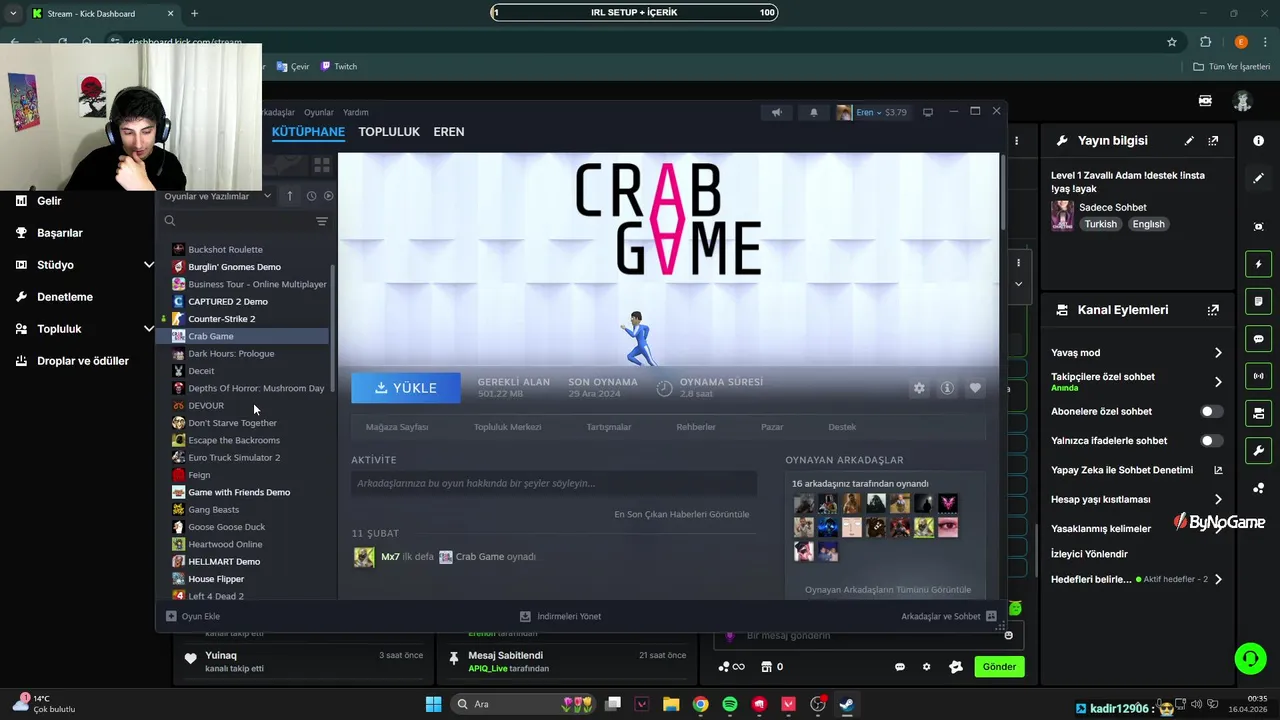Open Eren account dropdown in Steam
Image resolution: width=1280 pixels, height=720 pixels.
coord(872,112)
